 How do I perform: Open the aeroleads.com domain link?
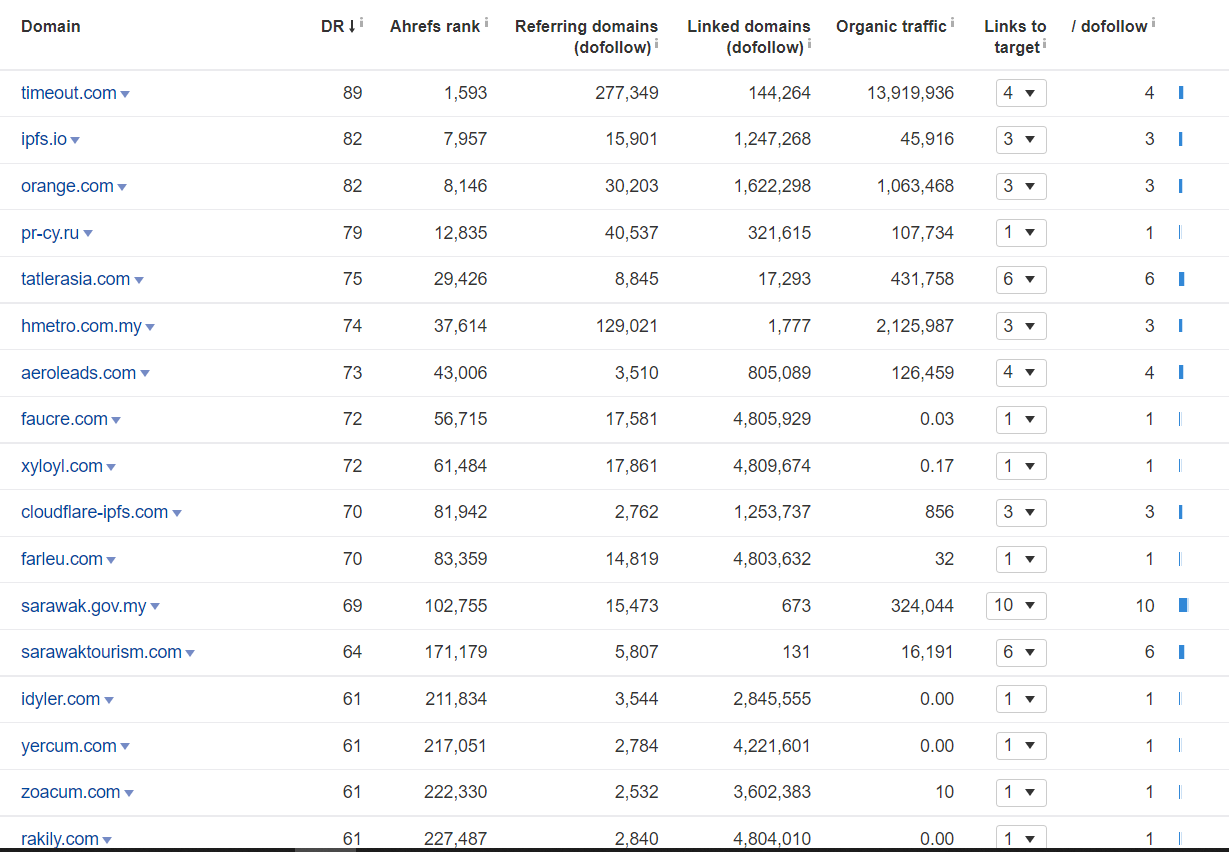tap(78, 373)
